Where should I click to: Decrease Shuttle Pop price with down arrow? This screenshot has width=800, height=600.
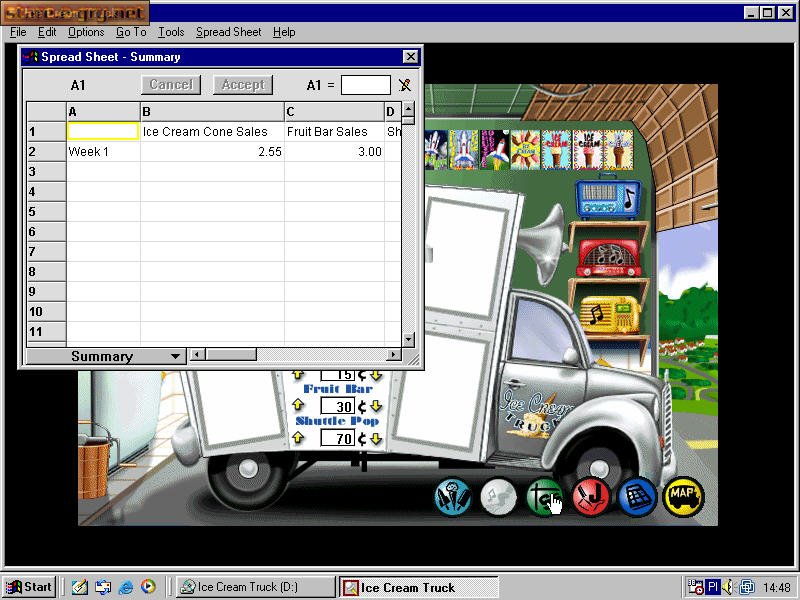pos(376,439)
